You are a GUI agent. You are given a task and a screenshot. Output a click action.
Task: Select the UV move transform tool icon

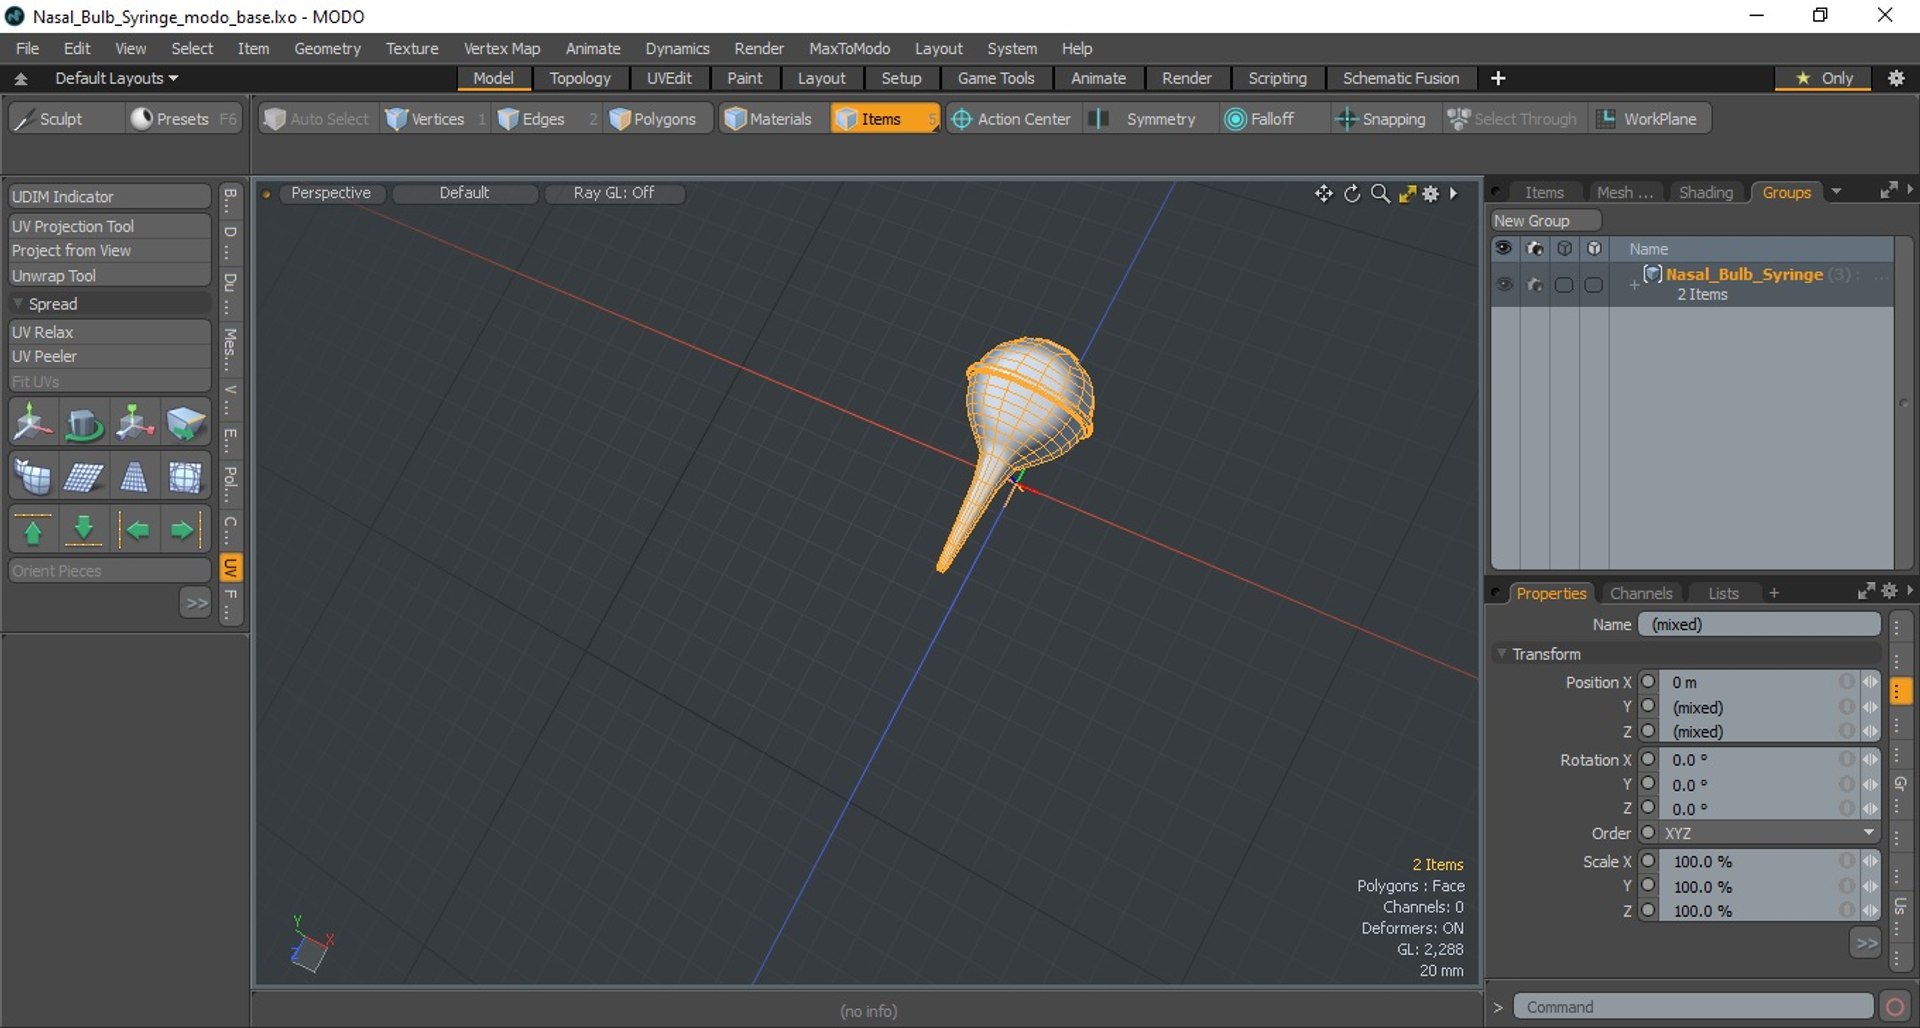[x=33, y=424]
